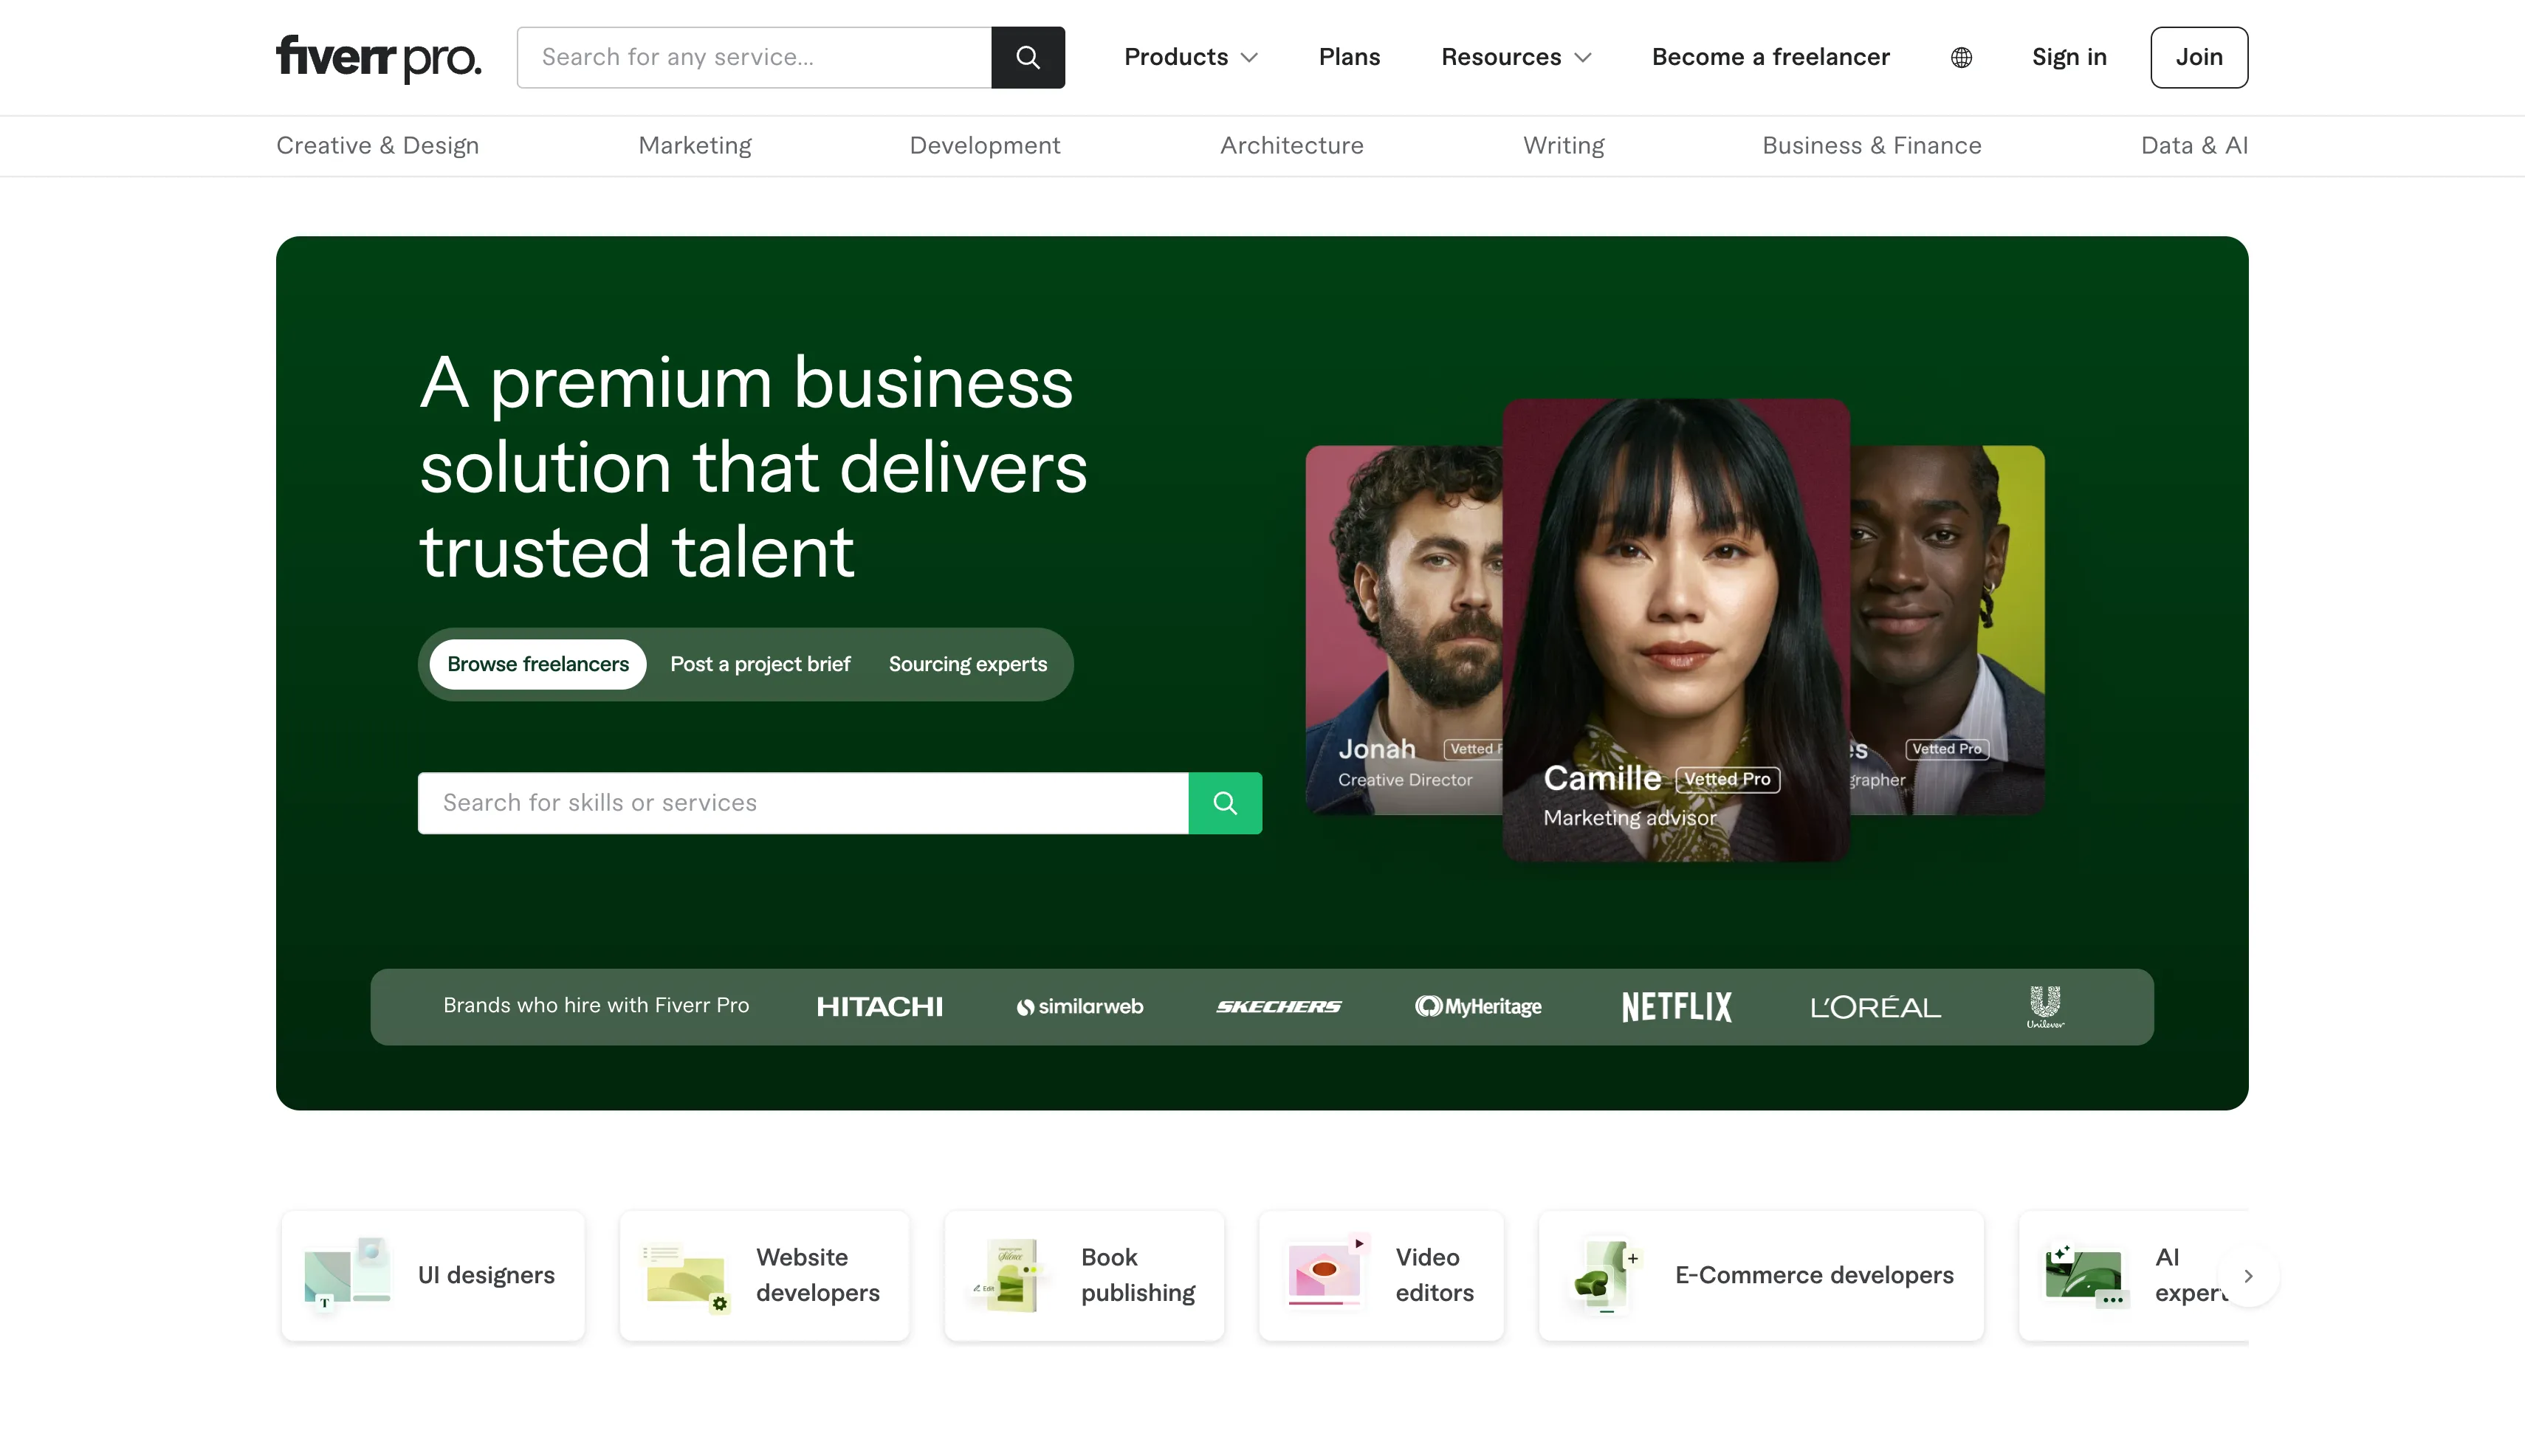
Task: Click the fiverr pro logo
Action: click(378, 57)
